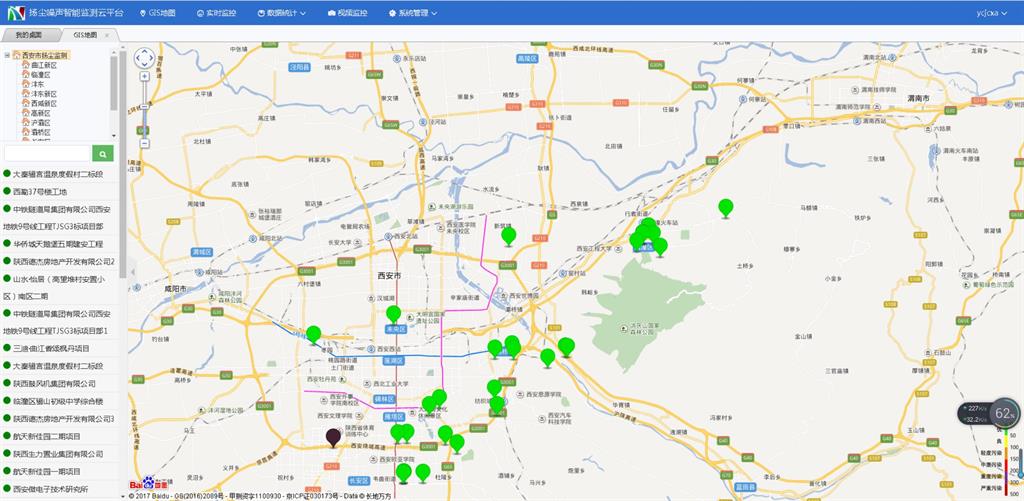This screenshot has height=501, width=1024.
Task: Click the tree panel scroll-down arrow
Action: click(114, 135)
